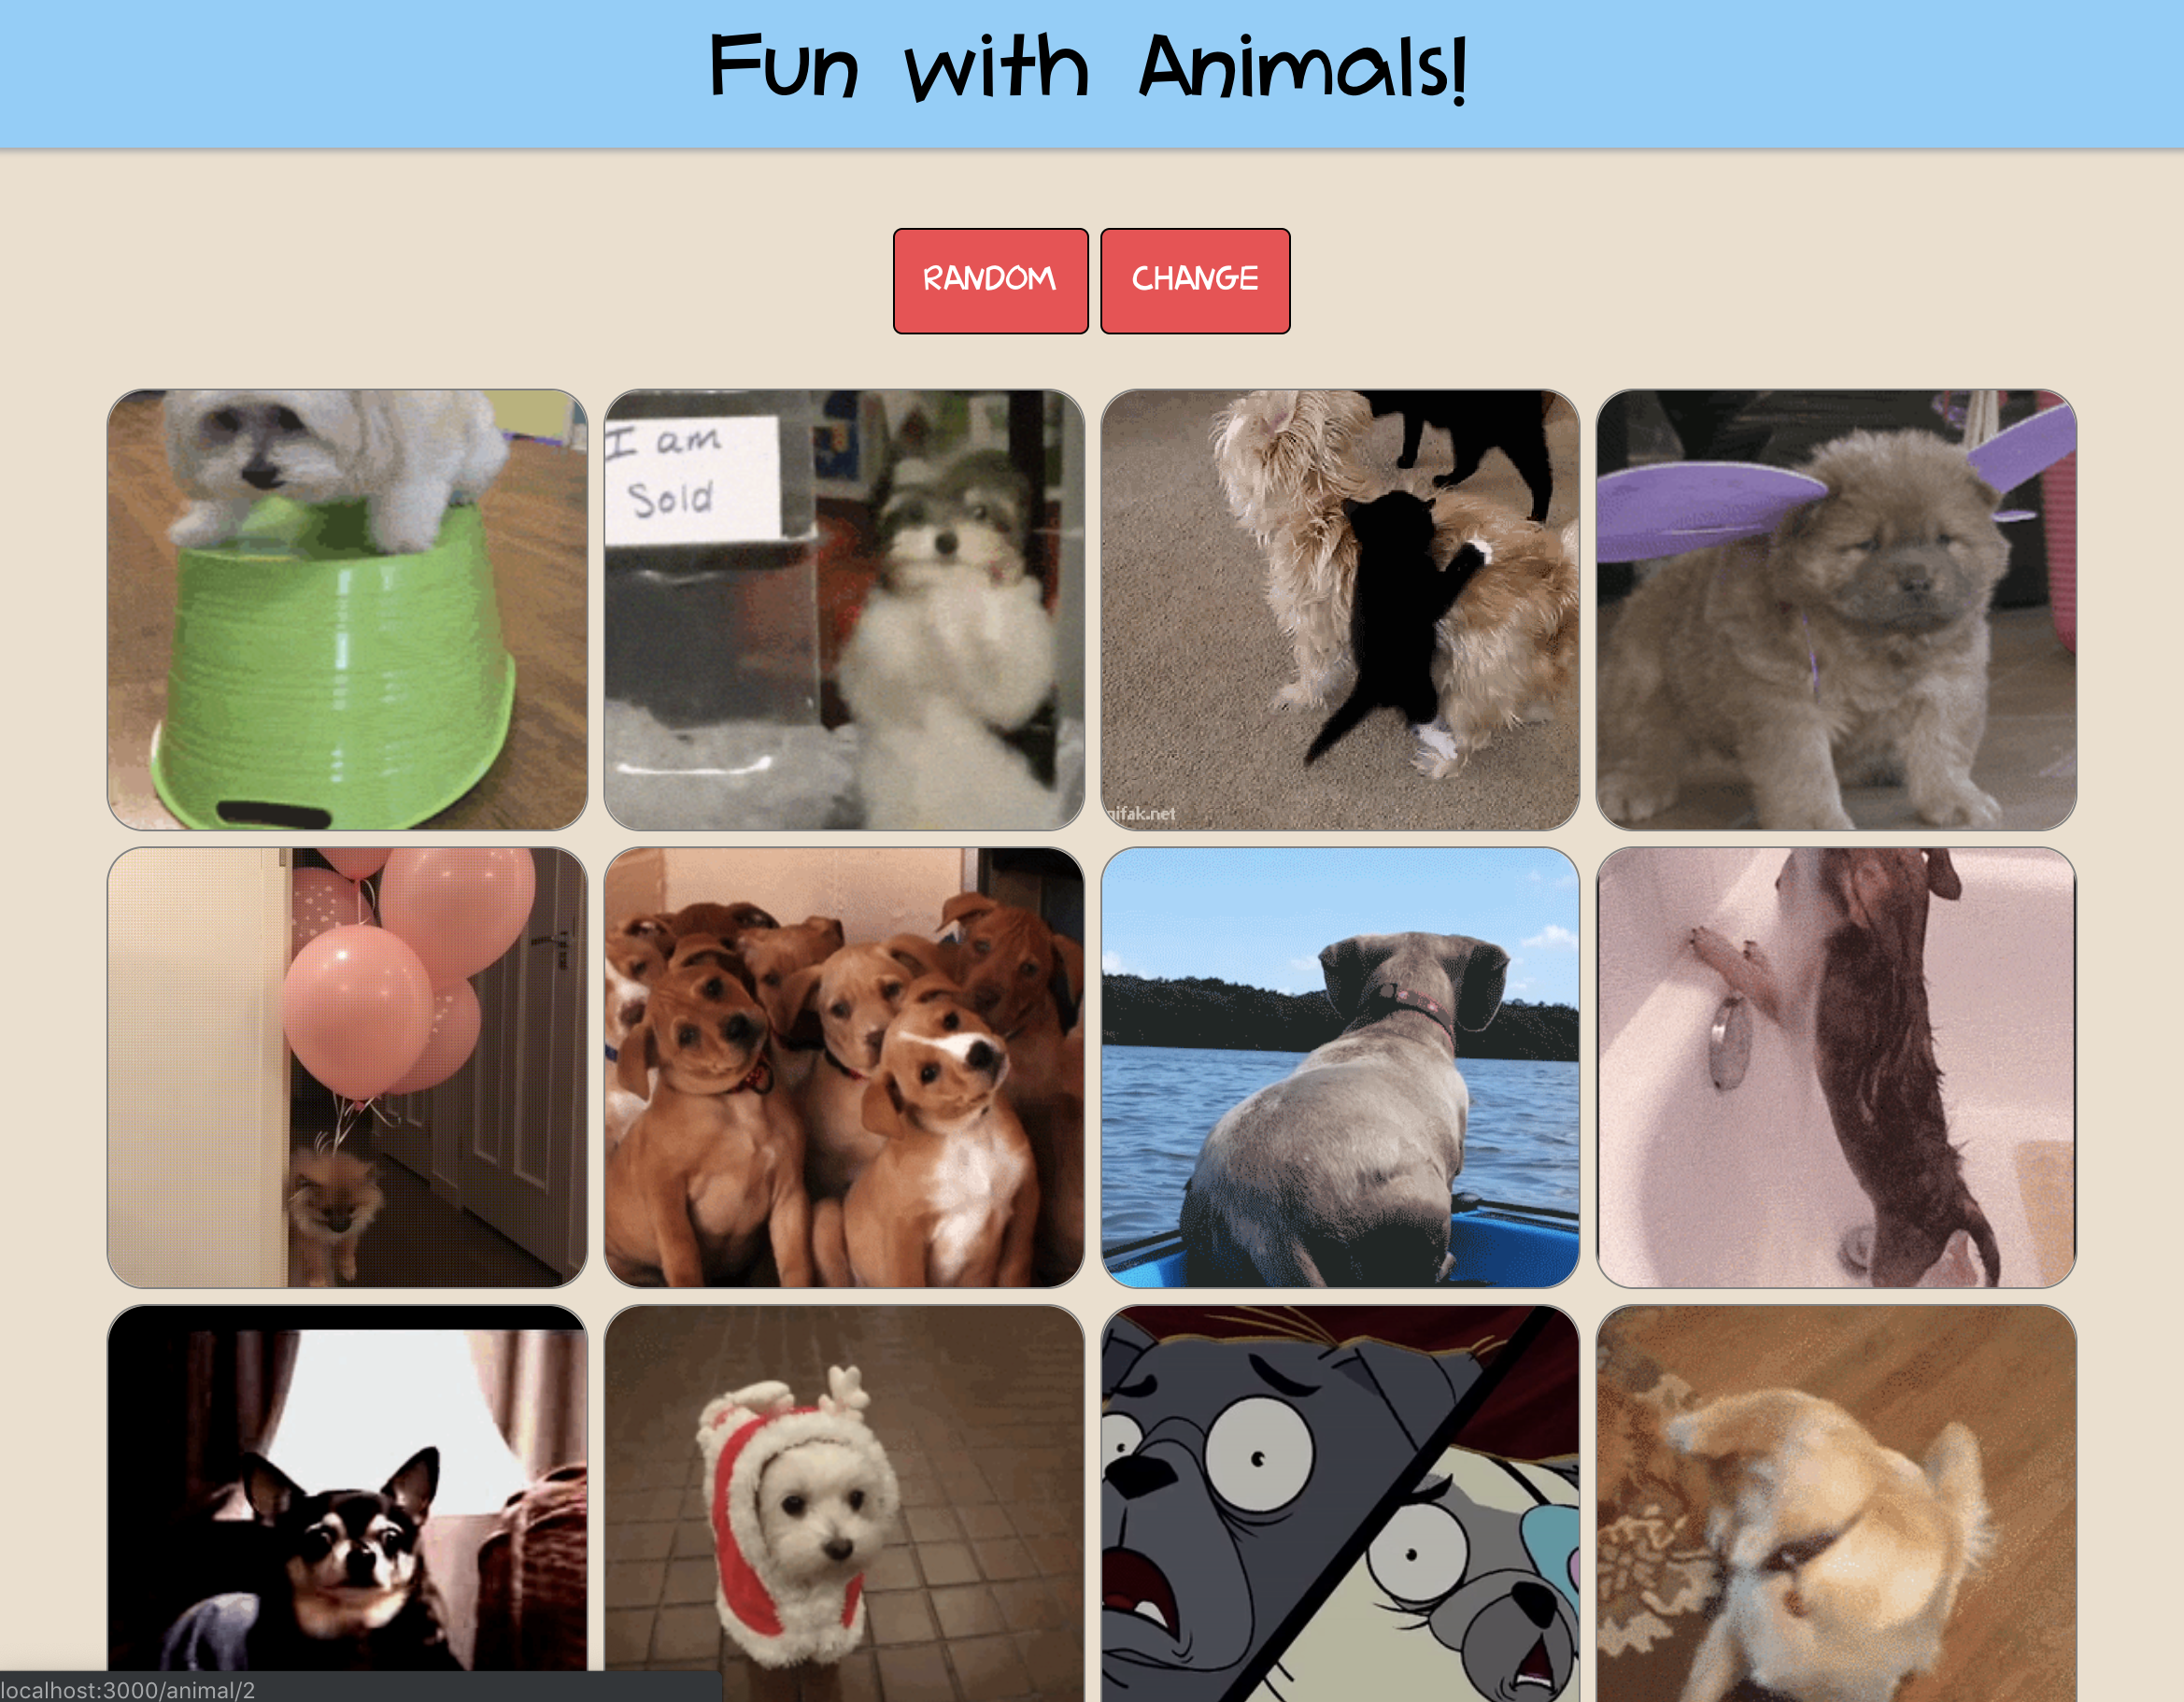The image size is (2184, 1702).
Task: Click the CHANGE button
Action: (x=1195, y=281)
